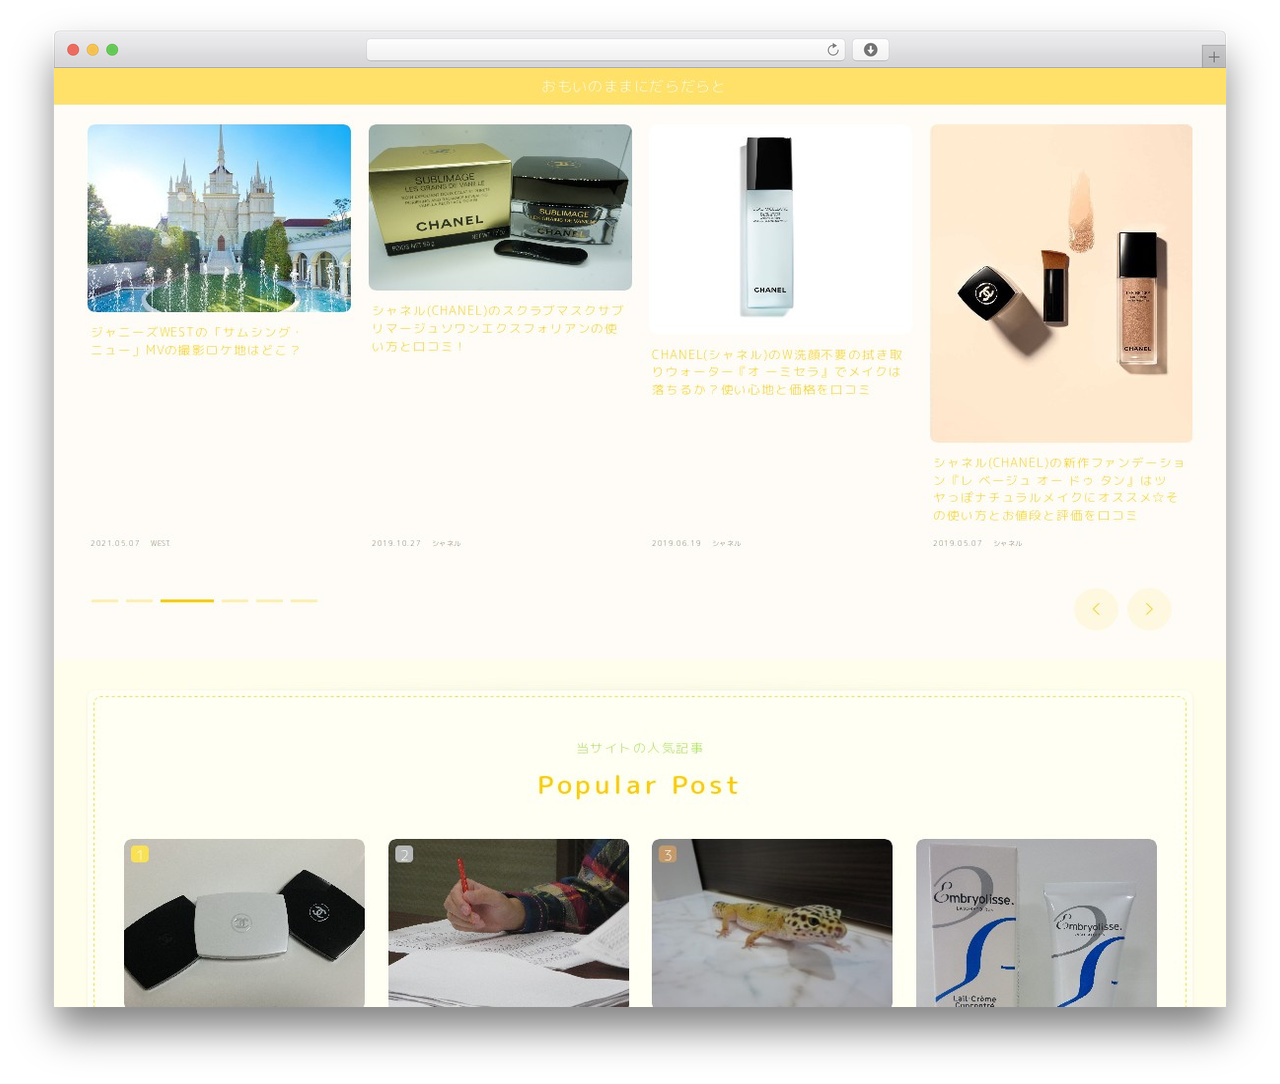This screenshot has width=1280, height=1084.
Task: Click the WEST category tag
Action: pyautogui.click(x=160, y=543)
